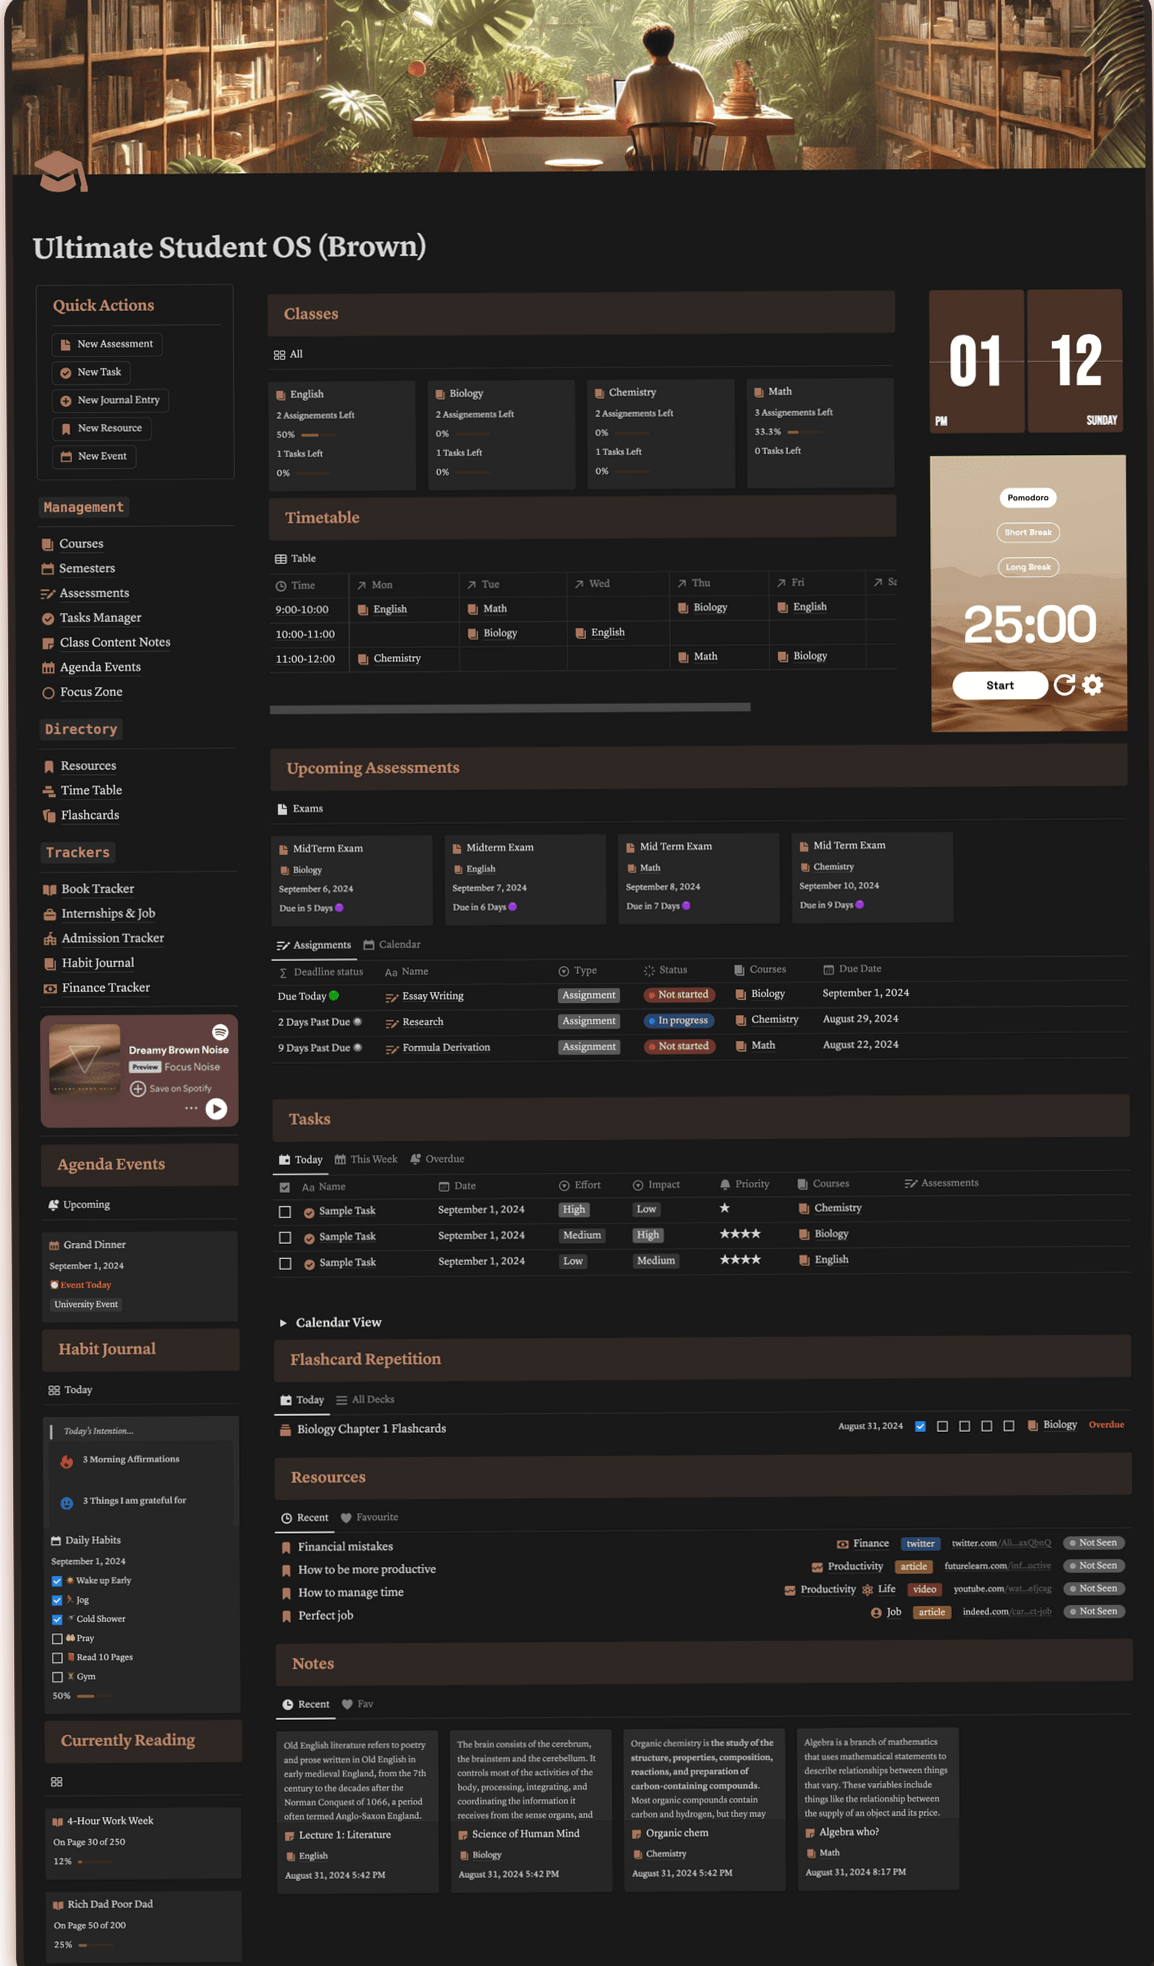This screenshot has width=1154, height=1966.
Task: Click the Class Content Notes icon
Action: pyautogui.click(x=47, y=643)
